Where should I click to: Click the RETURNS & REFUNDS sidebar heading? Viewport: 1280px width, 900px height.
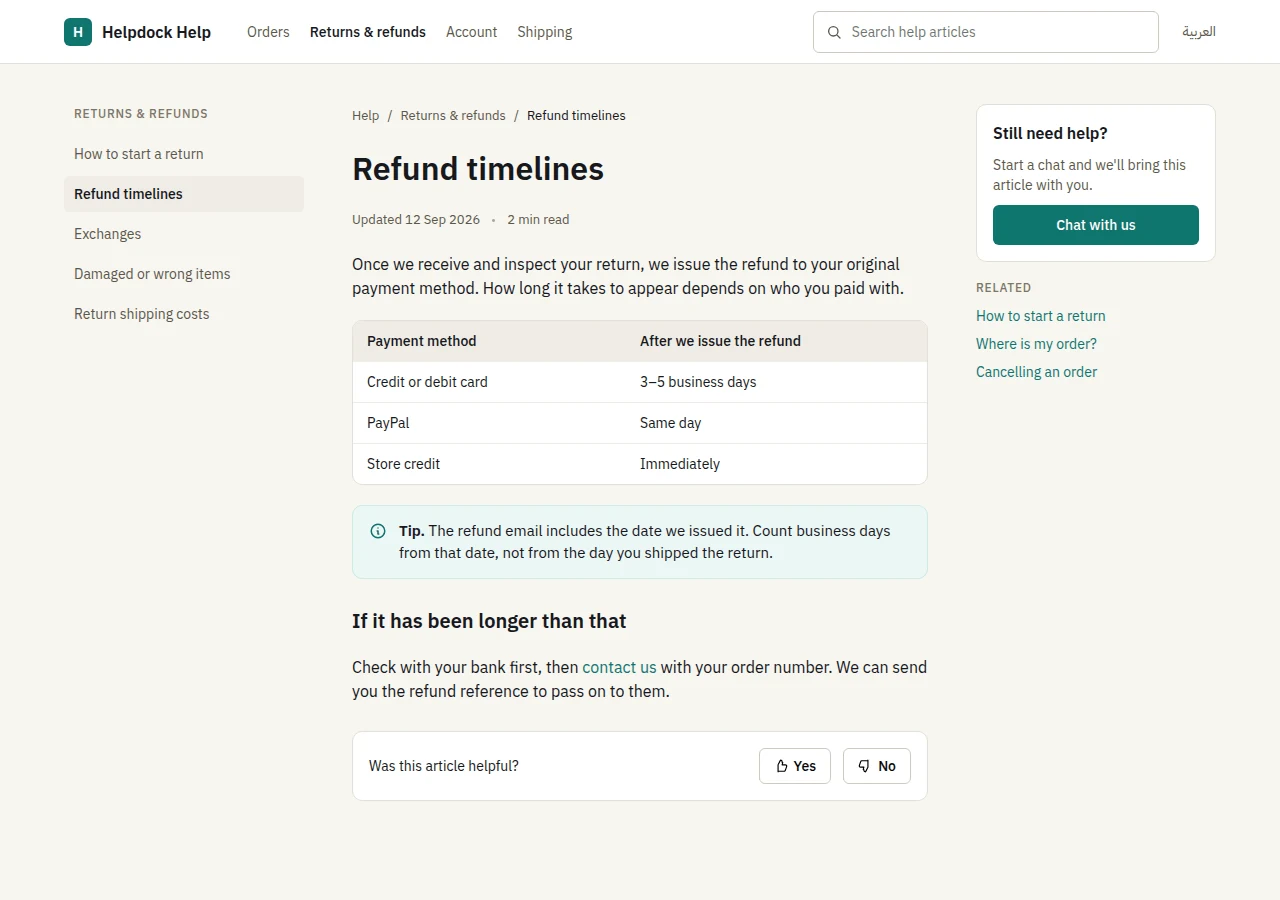[x=141, y=114]
